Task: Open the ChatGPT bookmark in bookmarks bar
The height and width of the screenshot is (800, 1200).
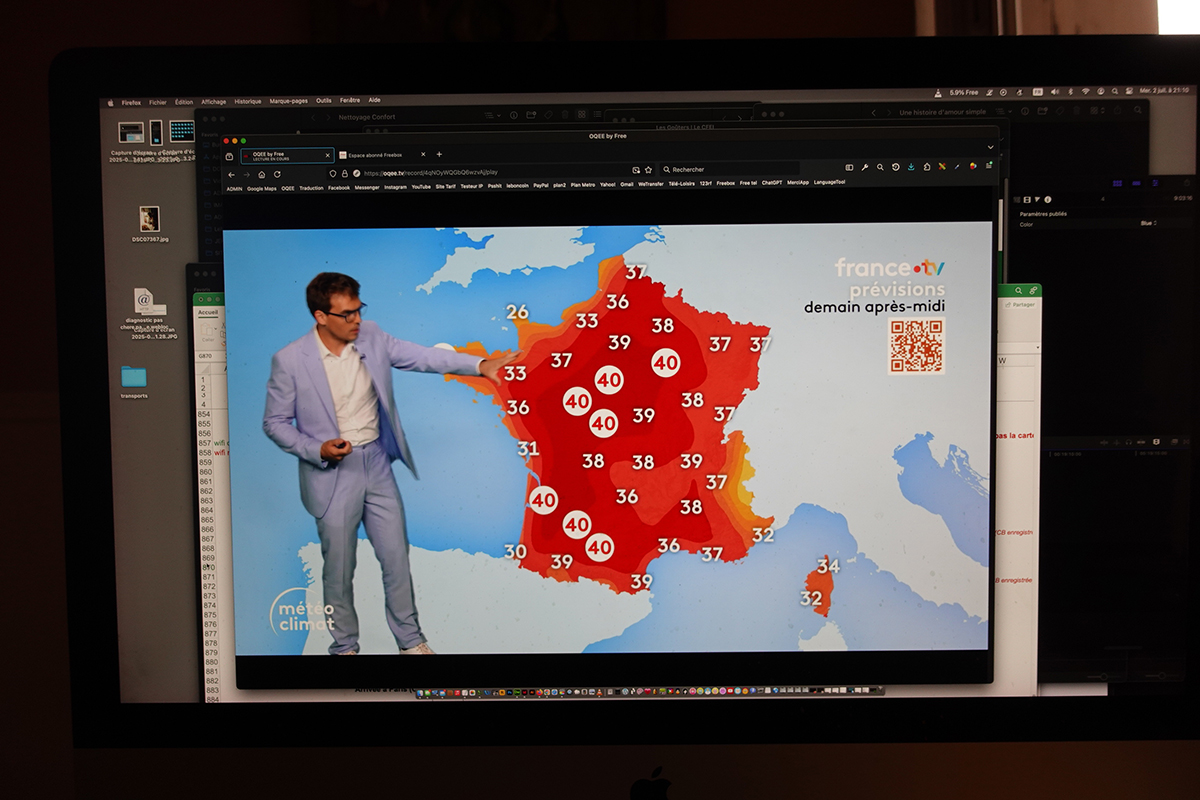Action: pyautogui.click(x=771, y=183)
